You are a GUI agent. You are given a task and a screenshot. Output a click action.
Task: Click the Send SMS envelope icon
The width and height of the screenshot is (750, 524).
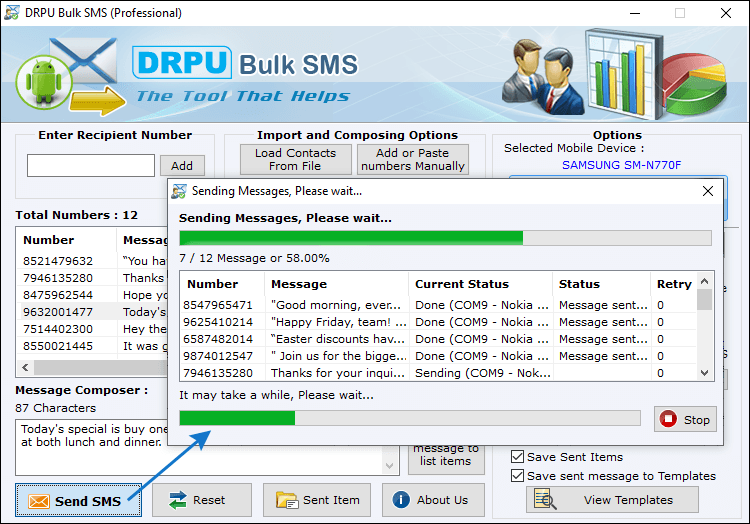pyautogui.click(x=39, y=501)
